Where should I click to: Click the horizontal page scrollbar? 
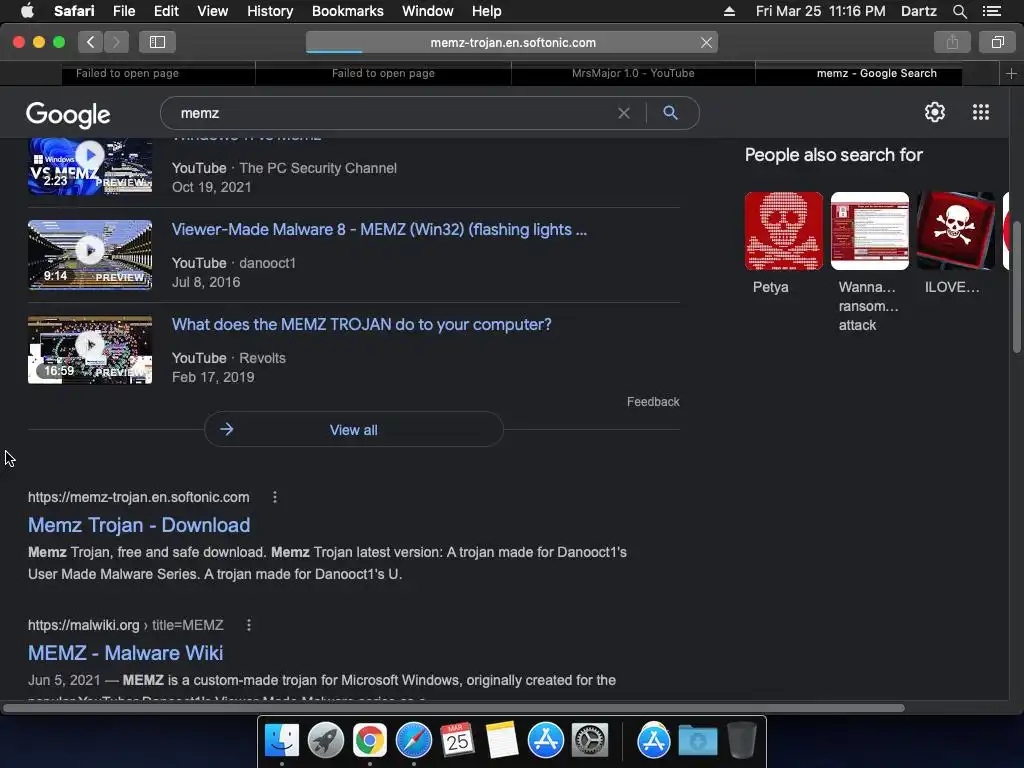click(453, 708)
